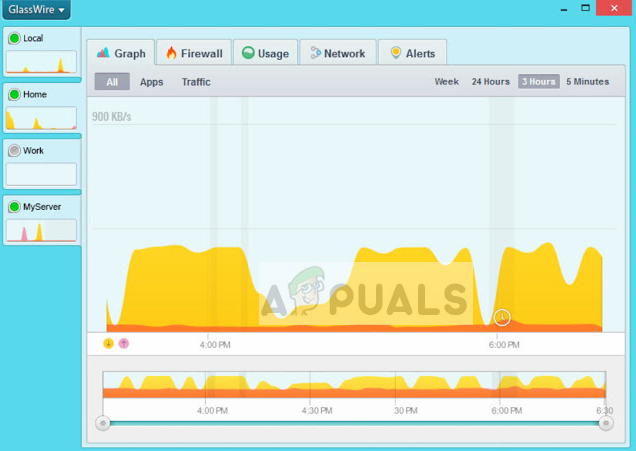Toggle the yellow download arrow indicator
The width and height of the screenshot is (636, 451).
pos(108,344)
